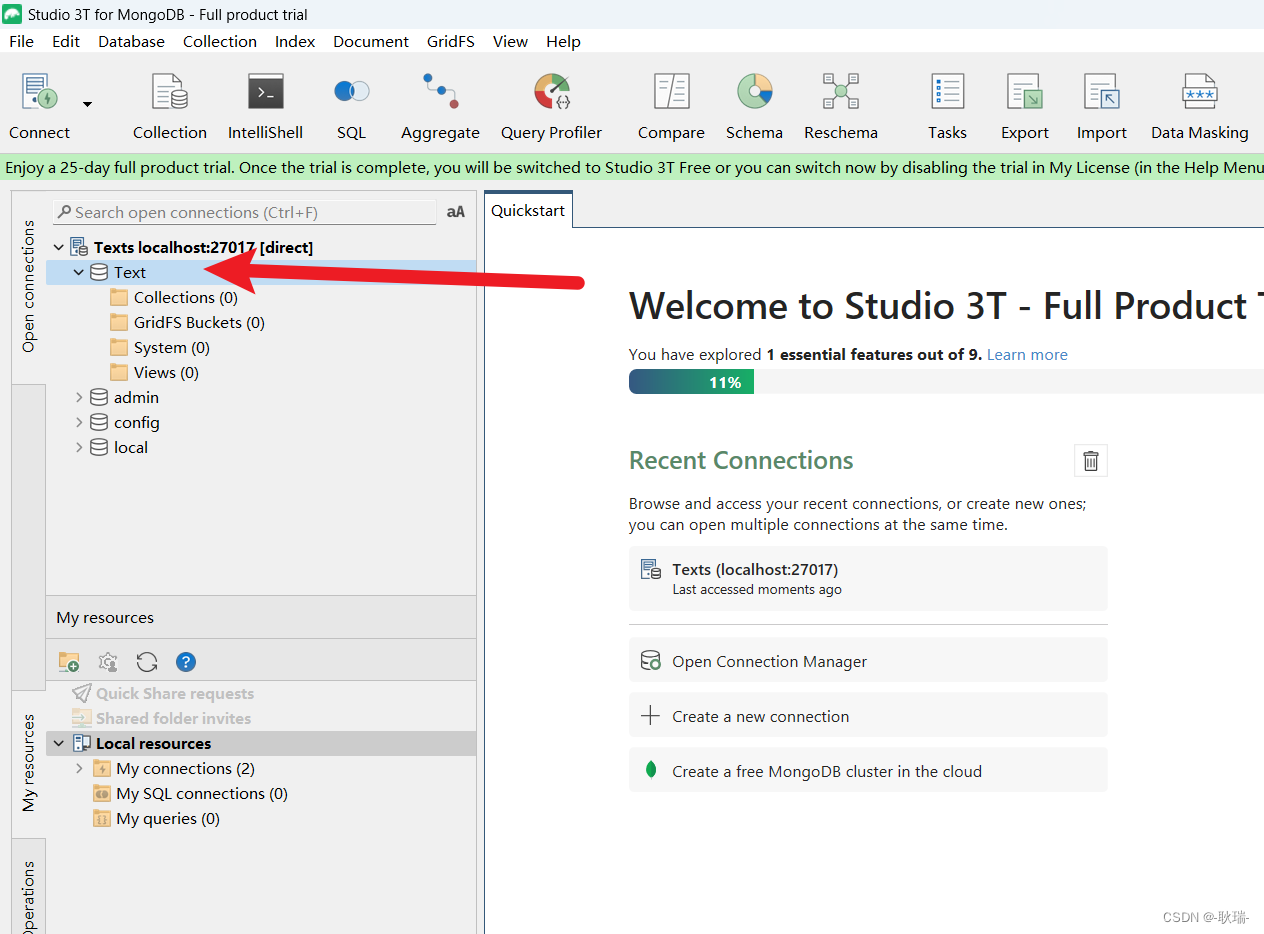Select My connections (2) row
This screenshot has width=1264, height=934.
(262, 768)
